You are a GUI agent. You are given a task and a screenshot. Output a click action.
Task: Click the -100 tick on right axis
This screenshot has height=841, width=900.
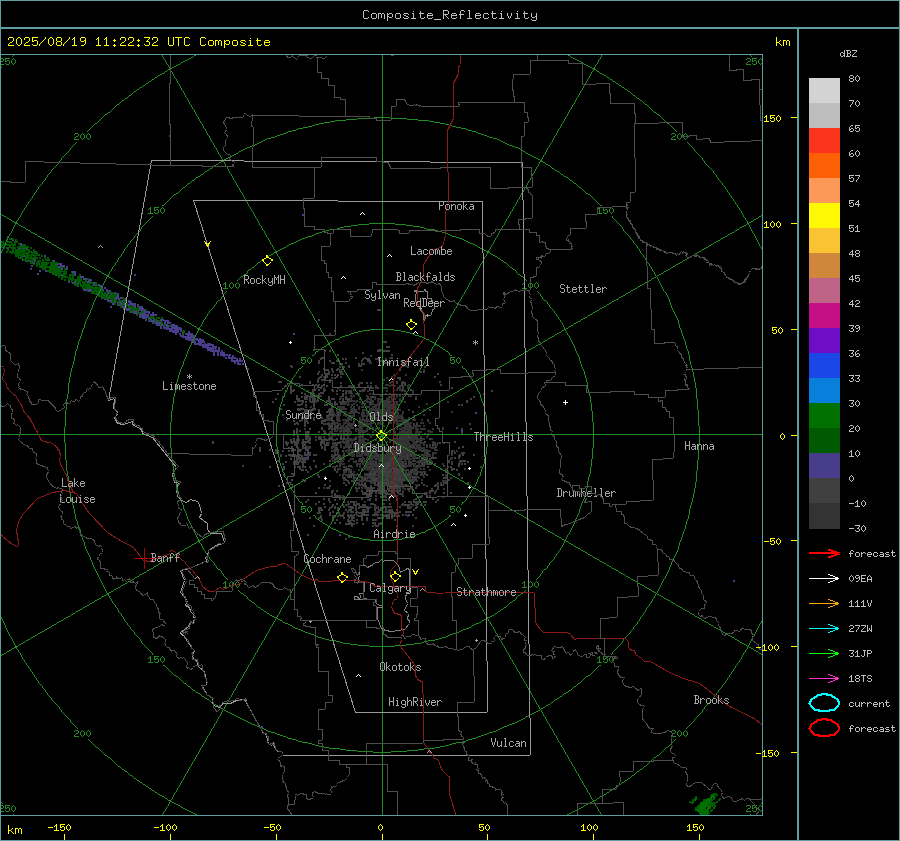[x=770, y=647]
